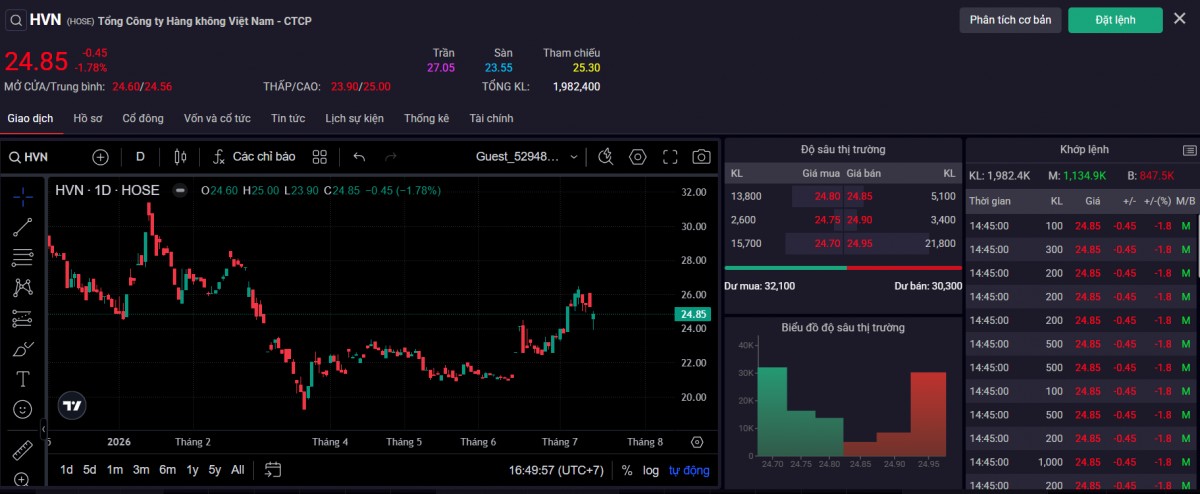Image resolution: width=1200 pixels, height=494 pixels.
Task: Open the stock search magnifier icon
Action: pos(17,19)
